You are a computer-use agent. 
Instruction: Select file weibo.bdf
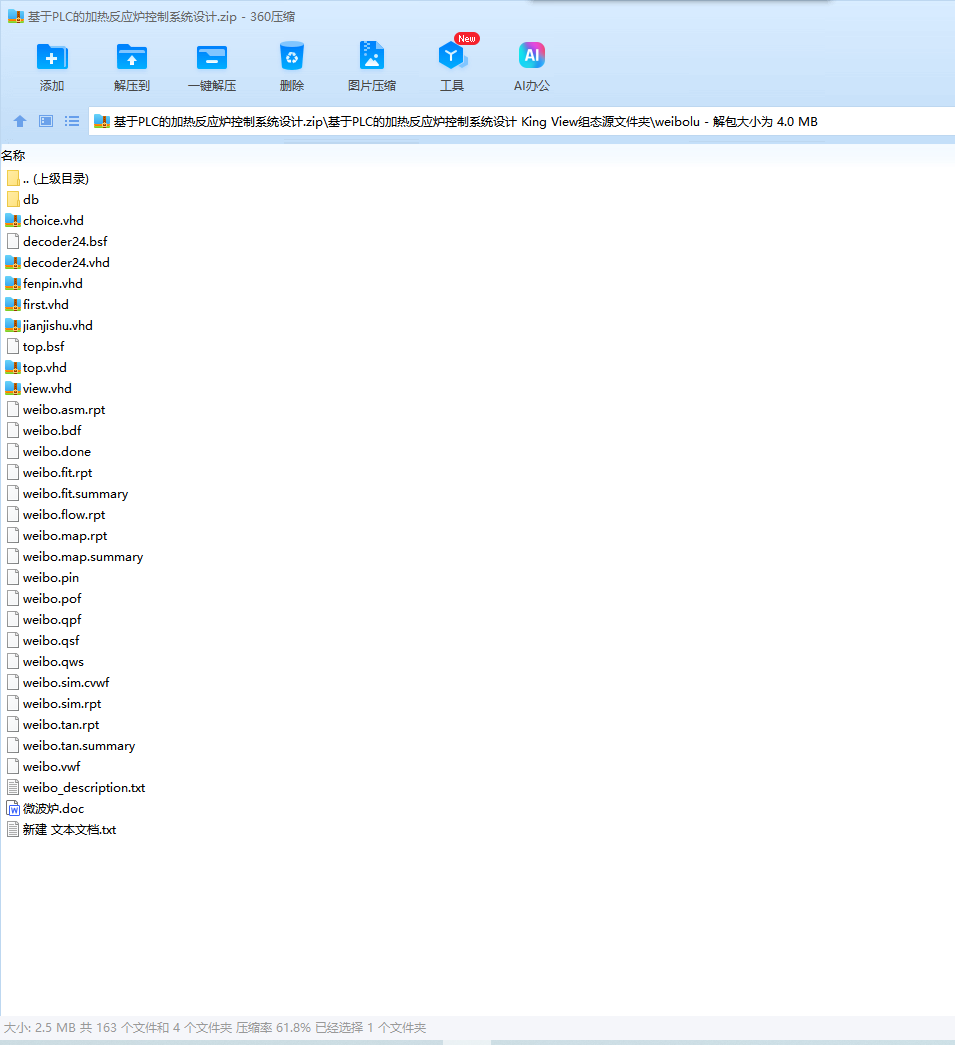(x=44, y=431)
